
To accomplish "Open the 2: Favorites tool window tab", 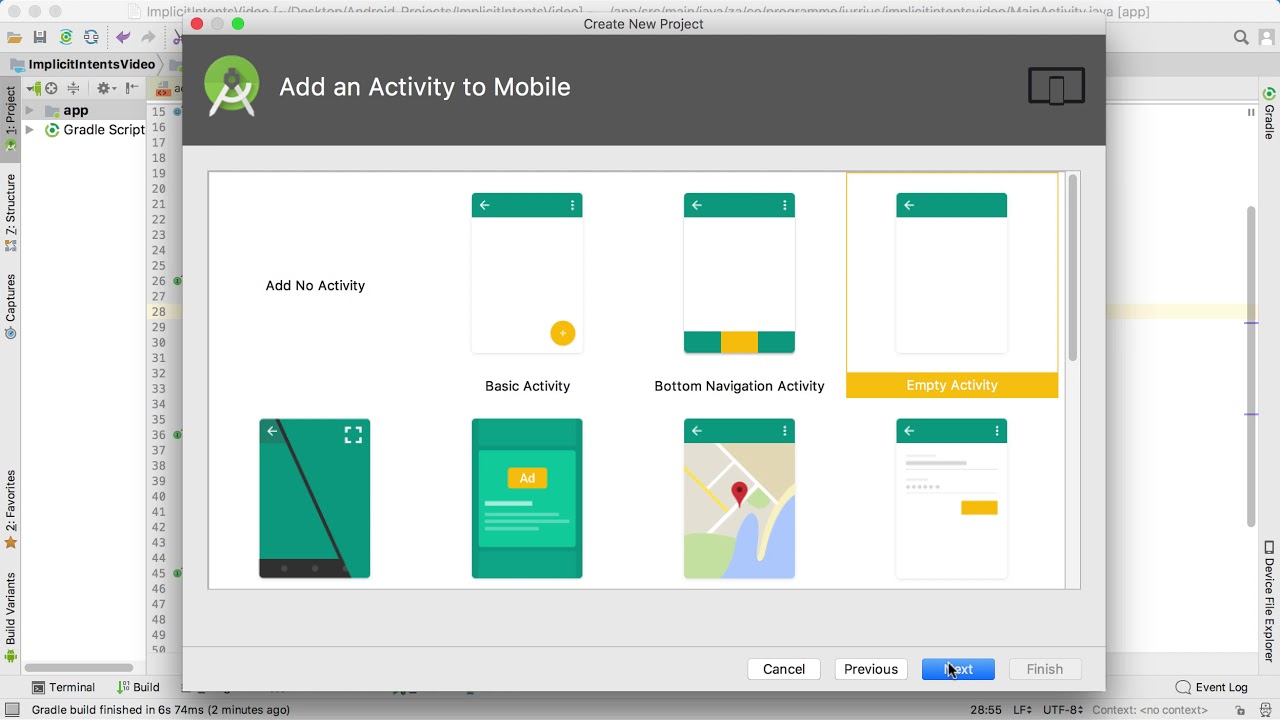I will (x=11, y=509).
